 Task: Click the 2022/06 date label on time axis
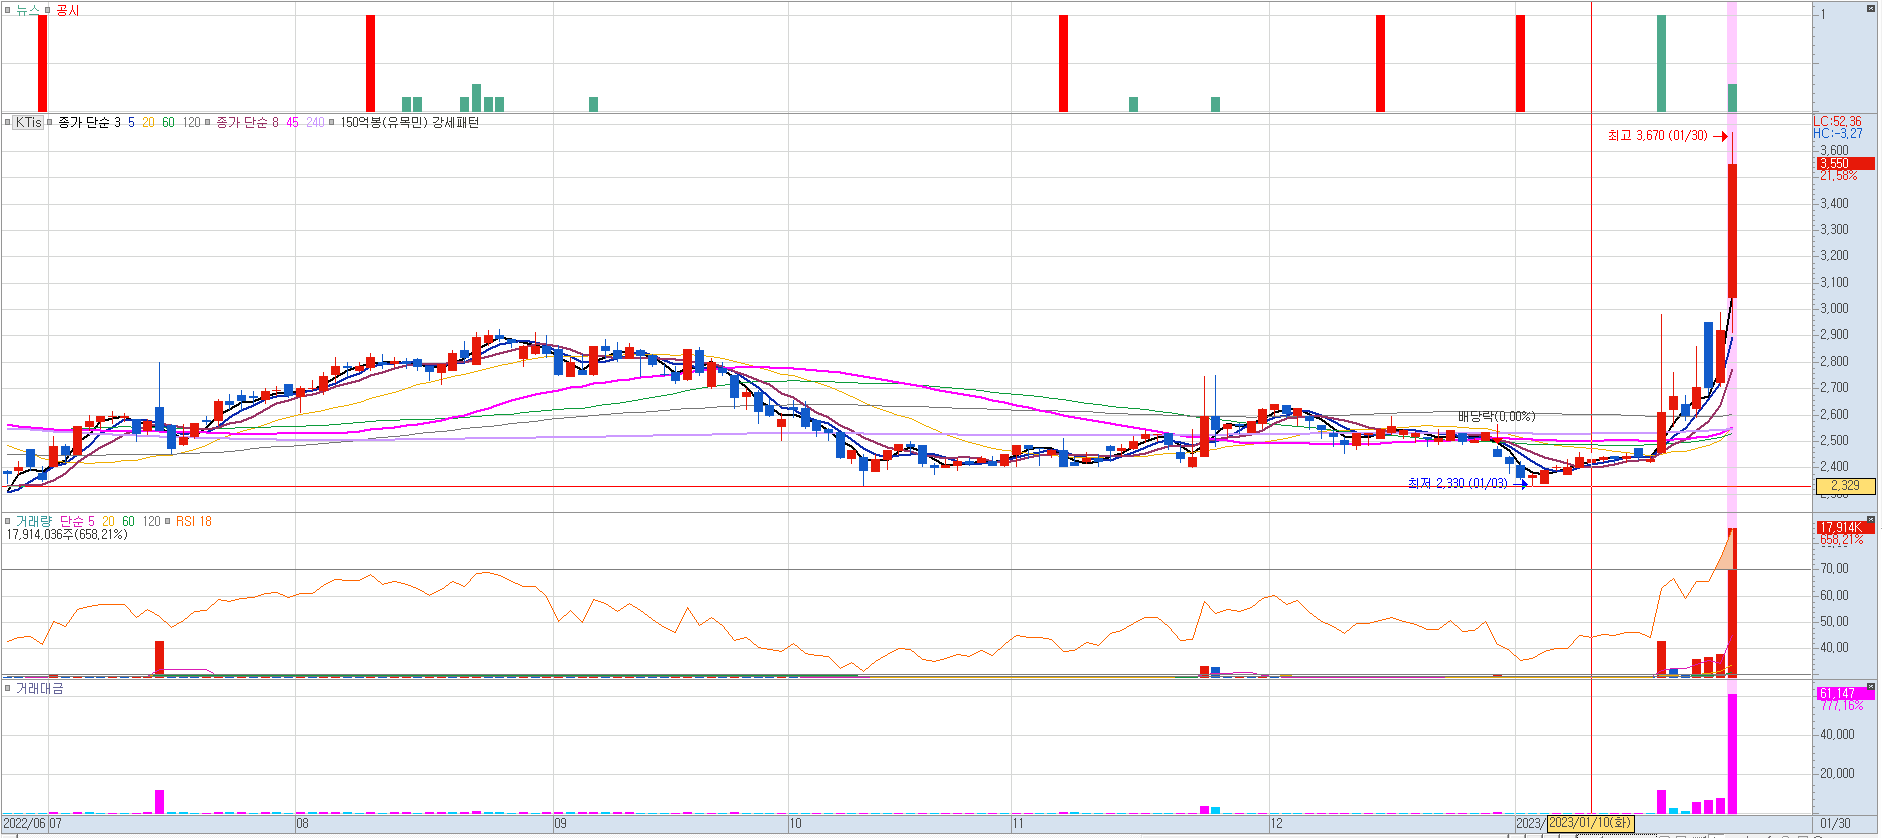(24, 824)
